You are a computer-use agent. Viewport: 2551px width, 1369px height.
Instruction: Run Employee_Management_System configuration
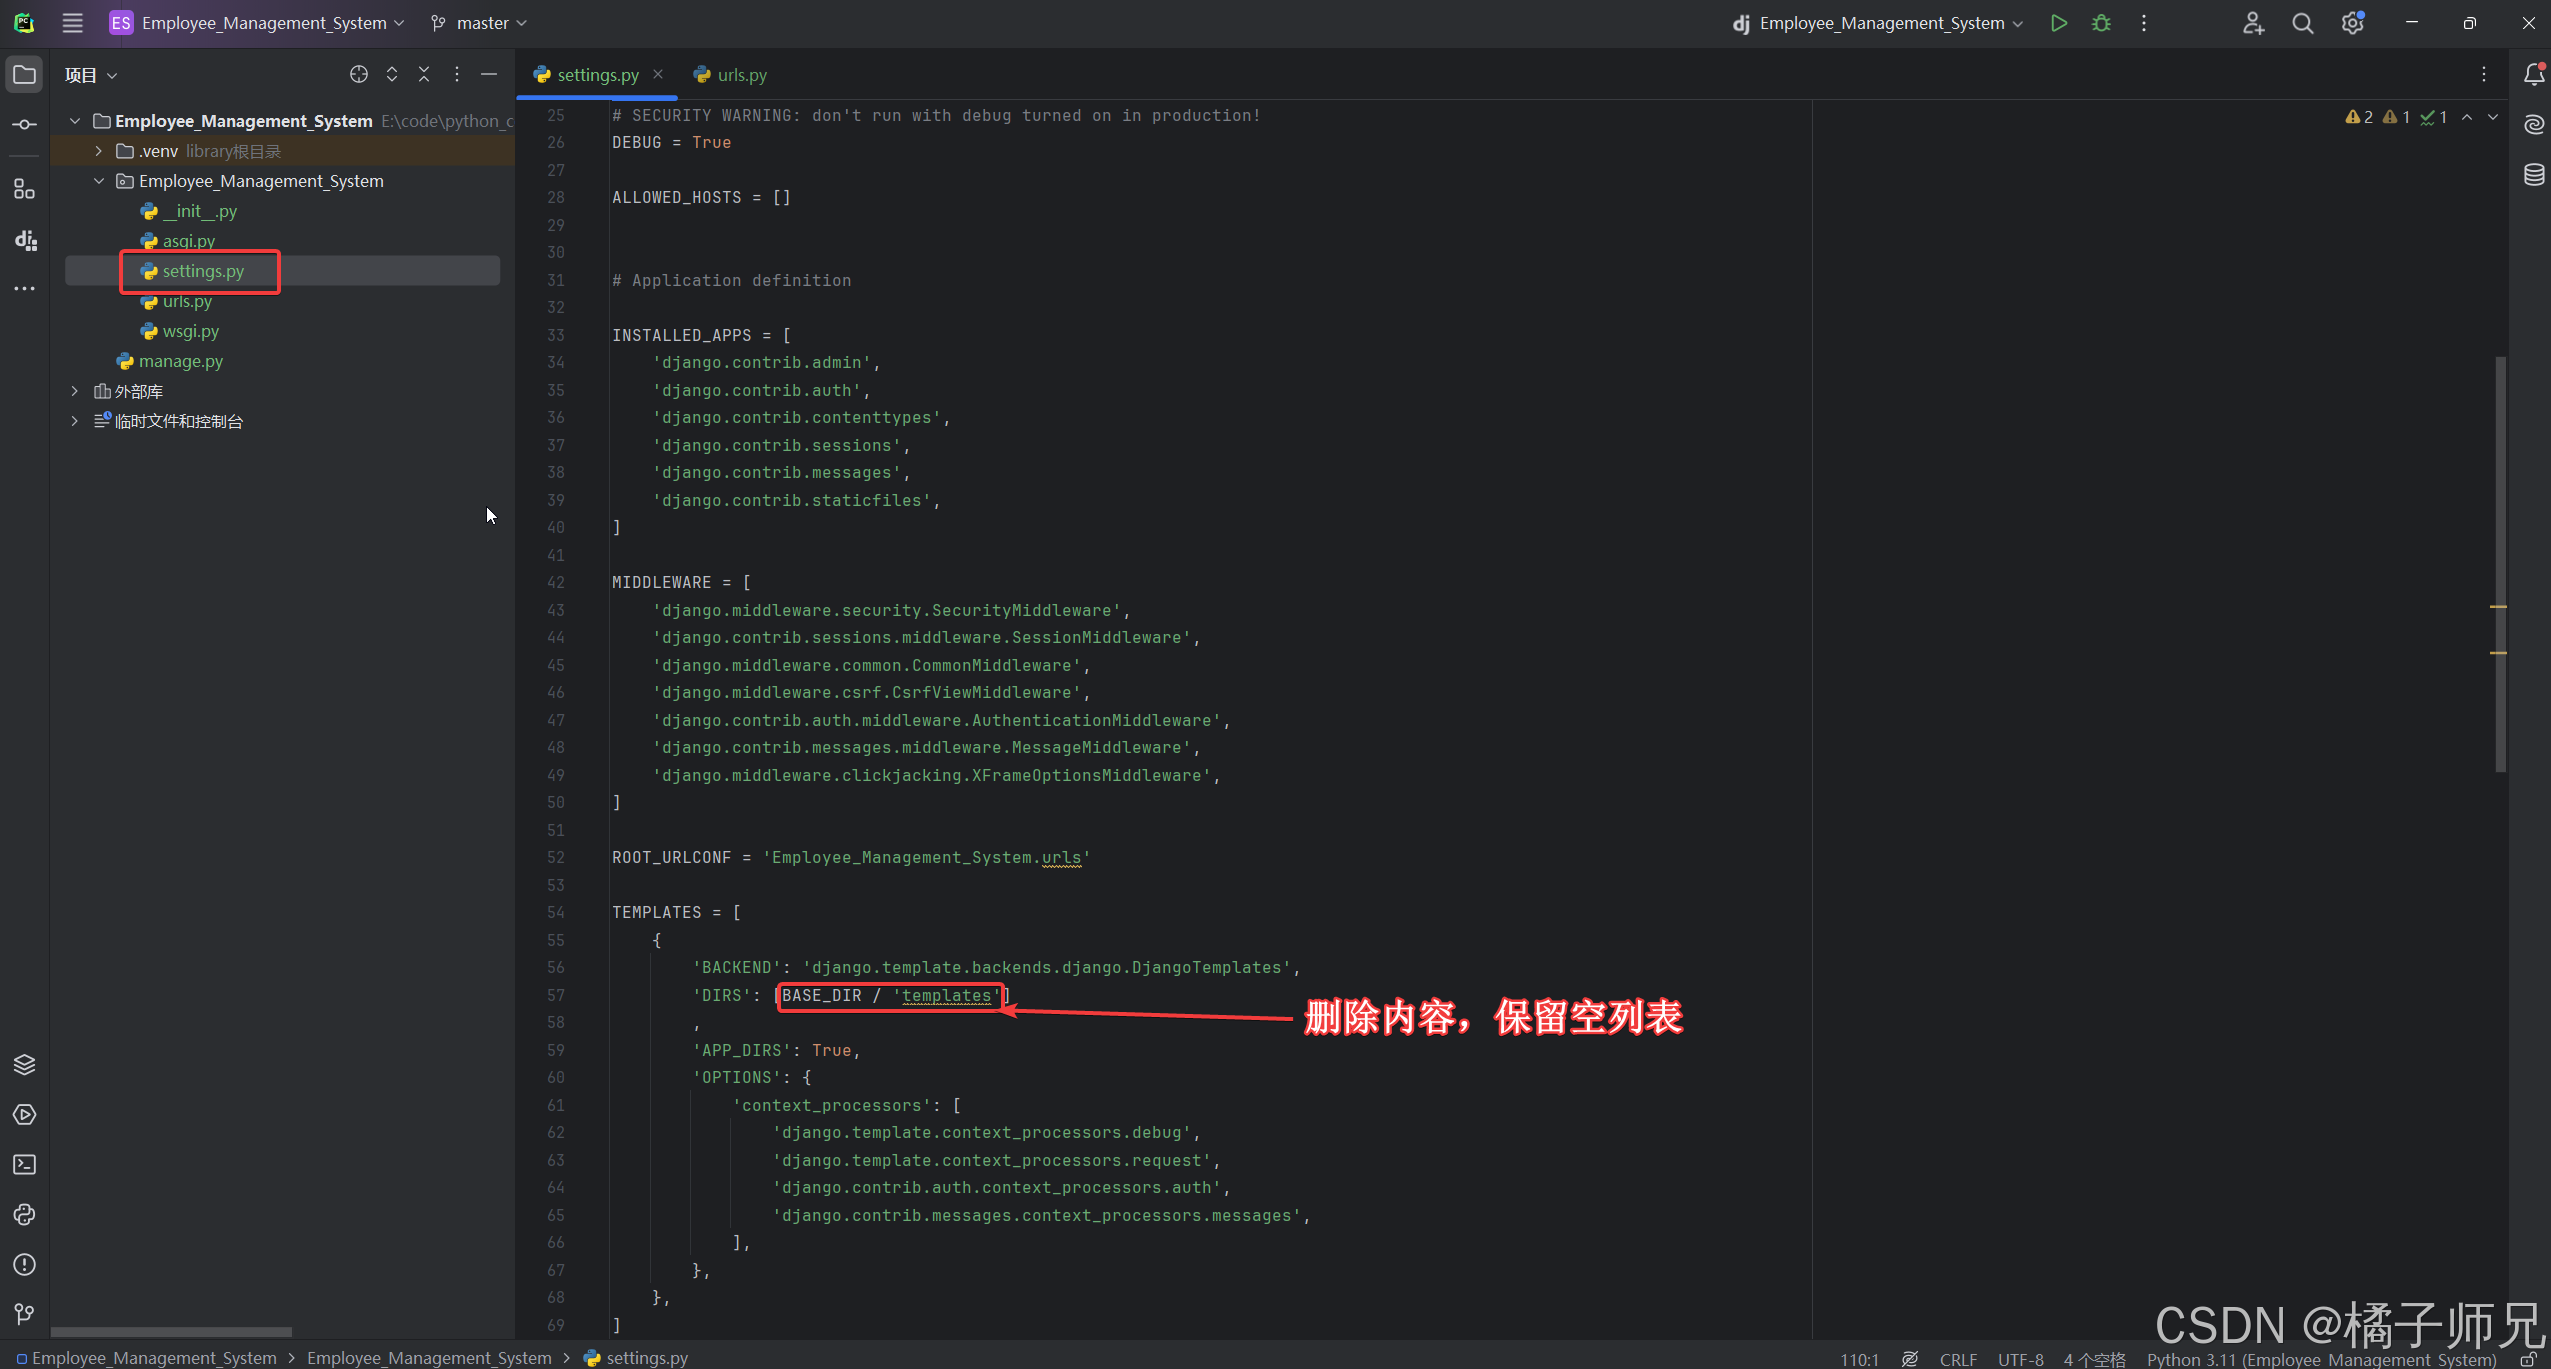coord(2058,23)
